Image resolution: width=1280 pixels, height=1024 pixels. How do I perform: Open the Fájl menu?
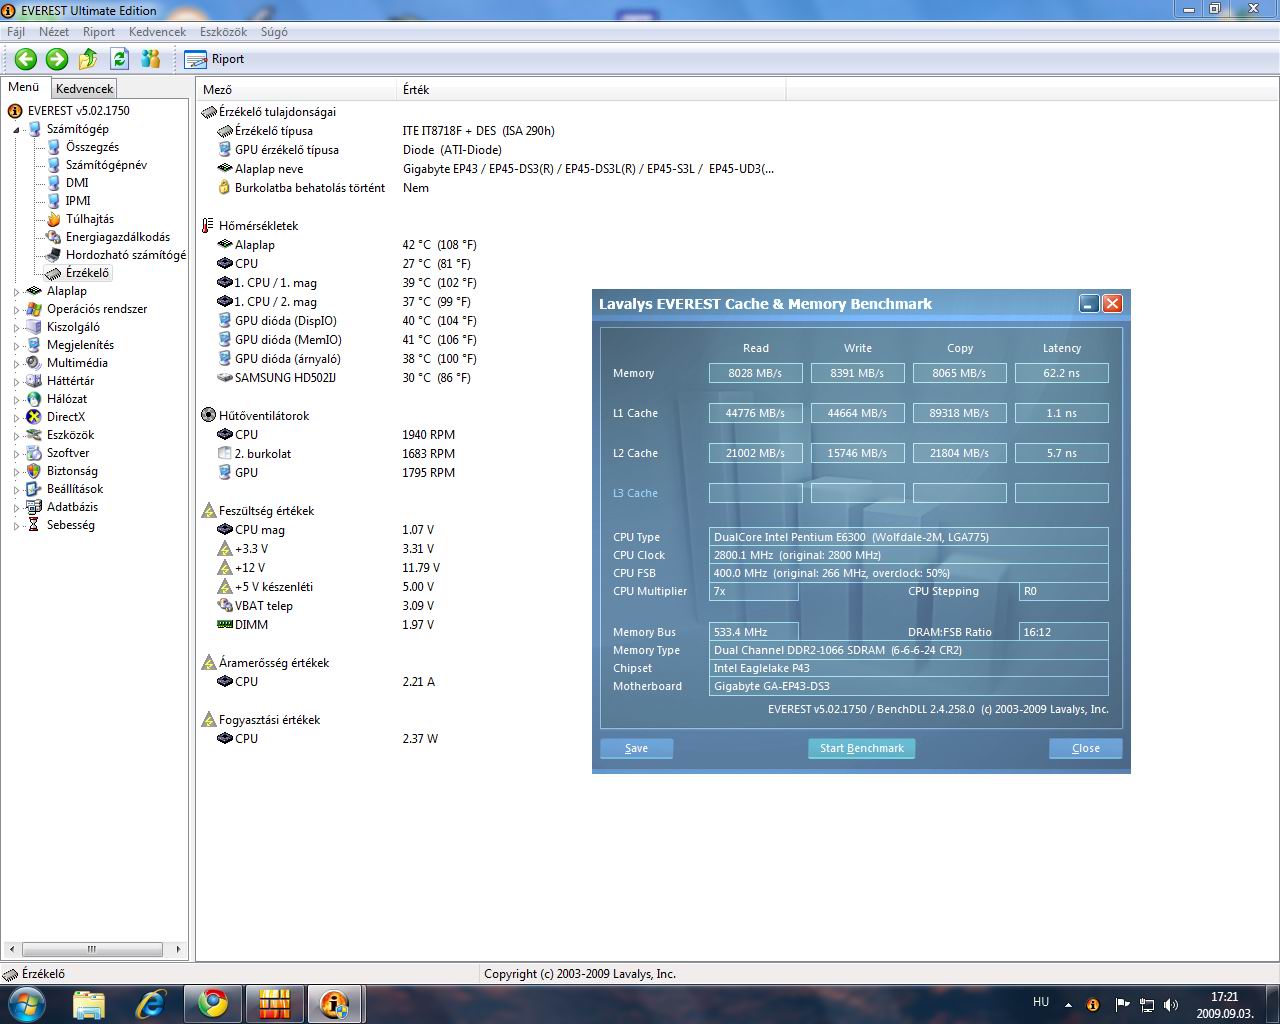click(x=16, y=32)
